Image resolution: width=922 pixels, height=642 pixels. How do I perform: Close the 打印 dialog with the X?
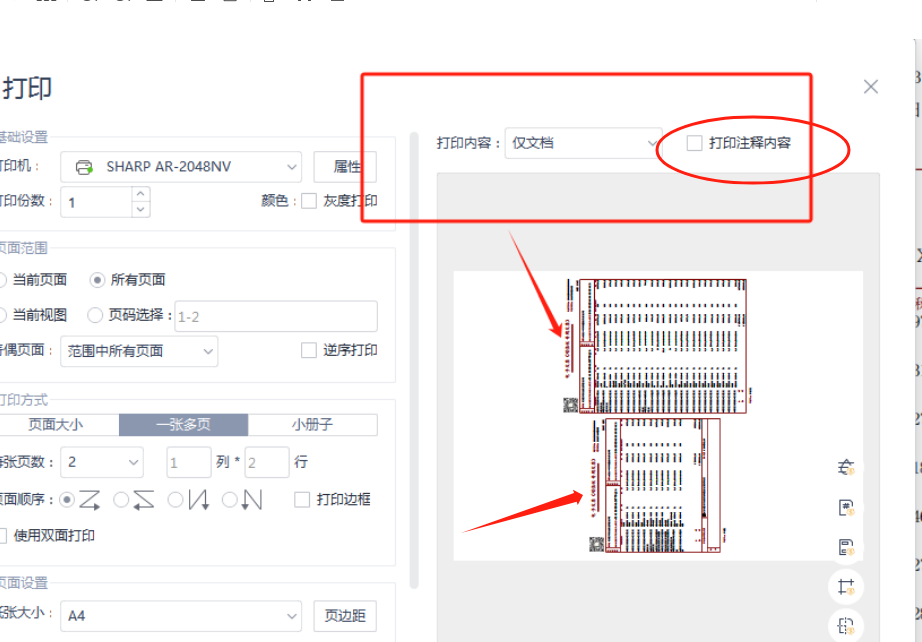pos(871,87)
